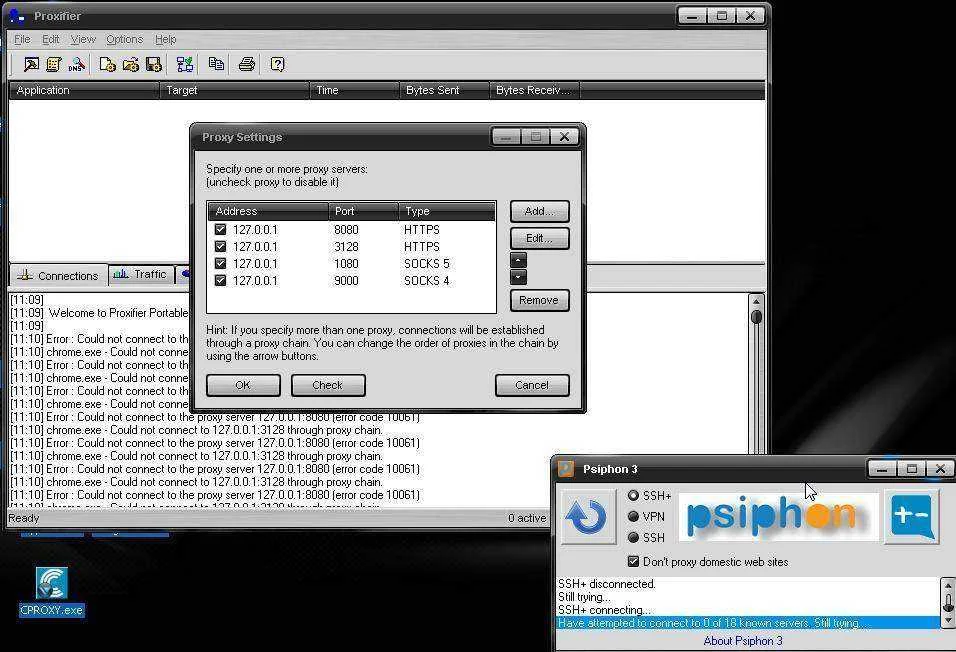This screenshot has width=956, height=652.
Task: Click the Edit... button in Proxy Settings
Action: point(540,238)
